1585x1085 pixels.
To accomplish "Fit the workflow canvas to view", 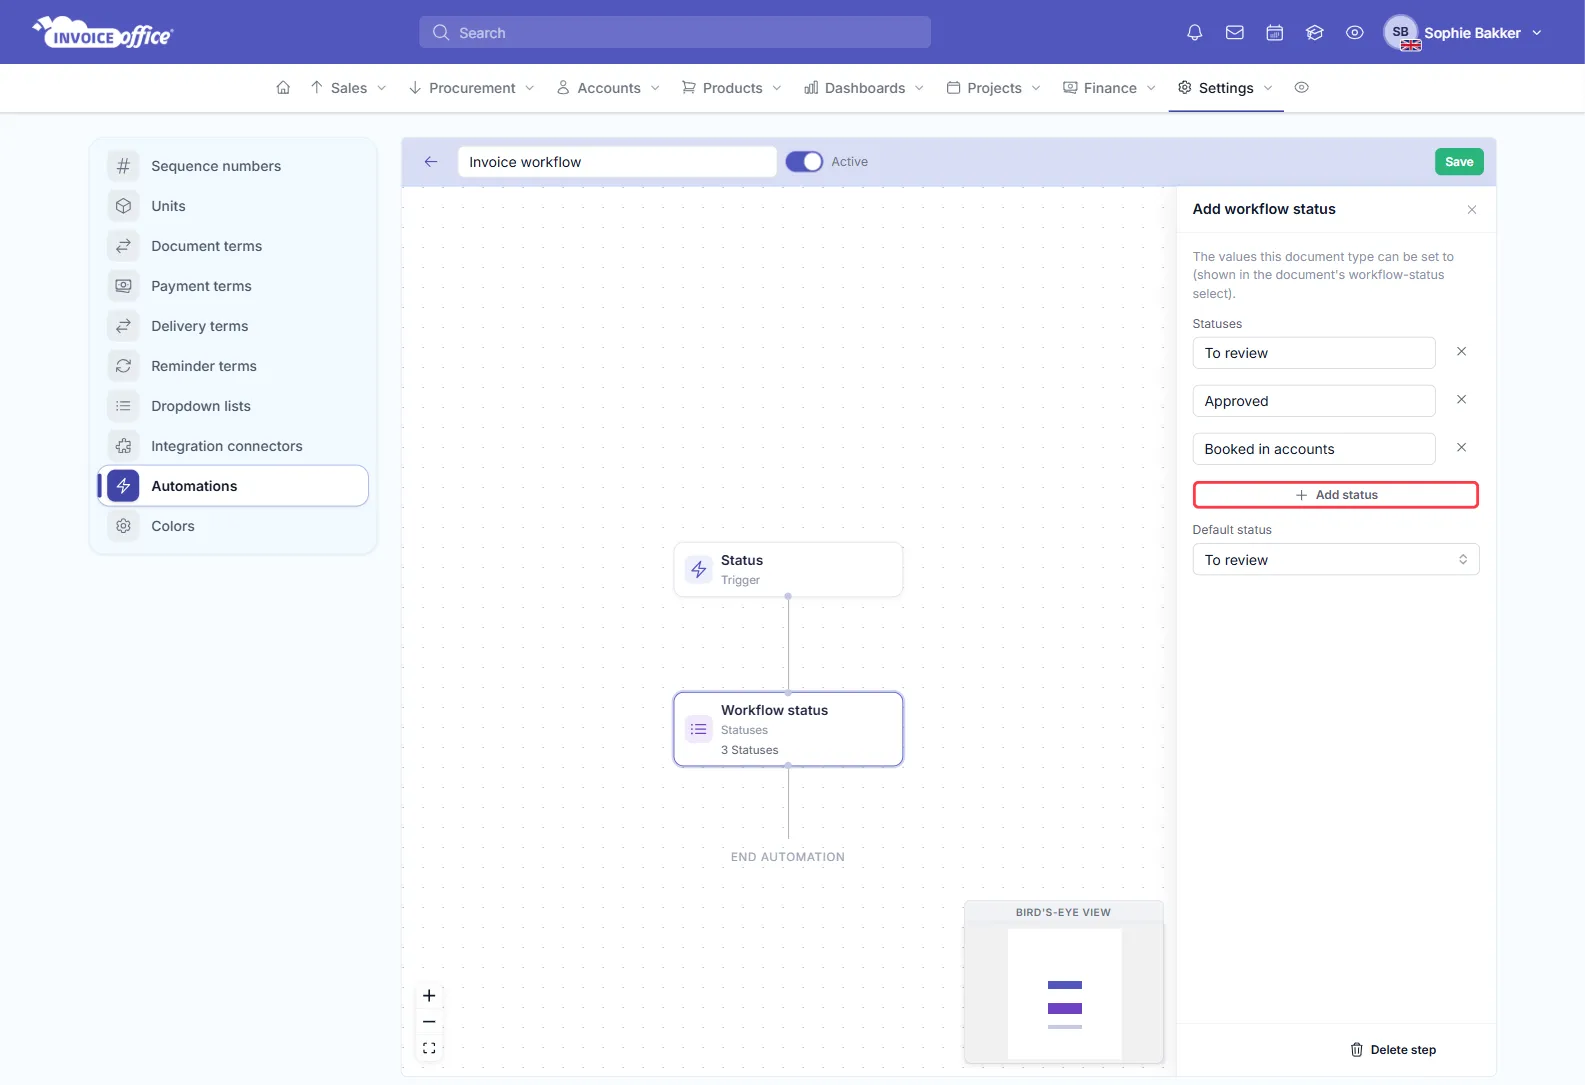I will (429, 1048).
